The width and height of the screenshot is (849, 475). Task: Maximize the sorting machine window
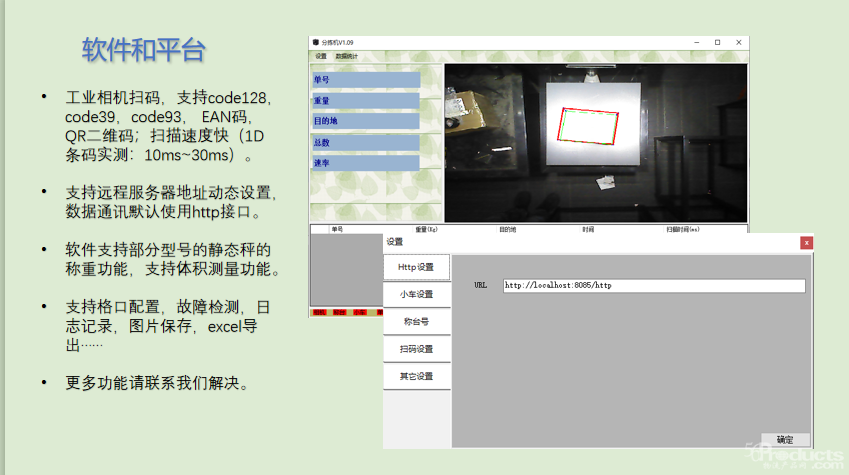click(717, 43)
